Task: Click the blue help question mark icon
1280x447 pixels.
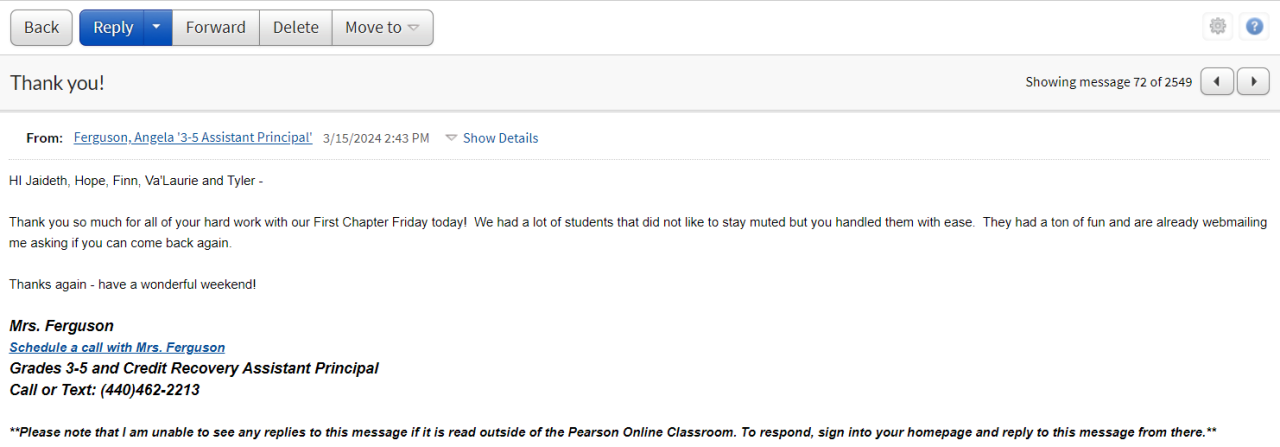Action: (1254, 27)
